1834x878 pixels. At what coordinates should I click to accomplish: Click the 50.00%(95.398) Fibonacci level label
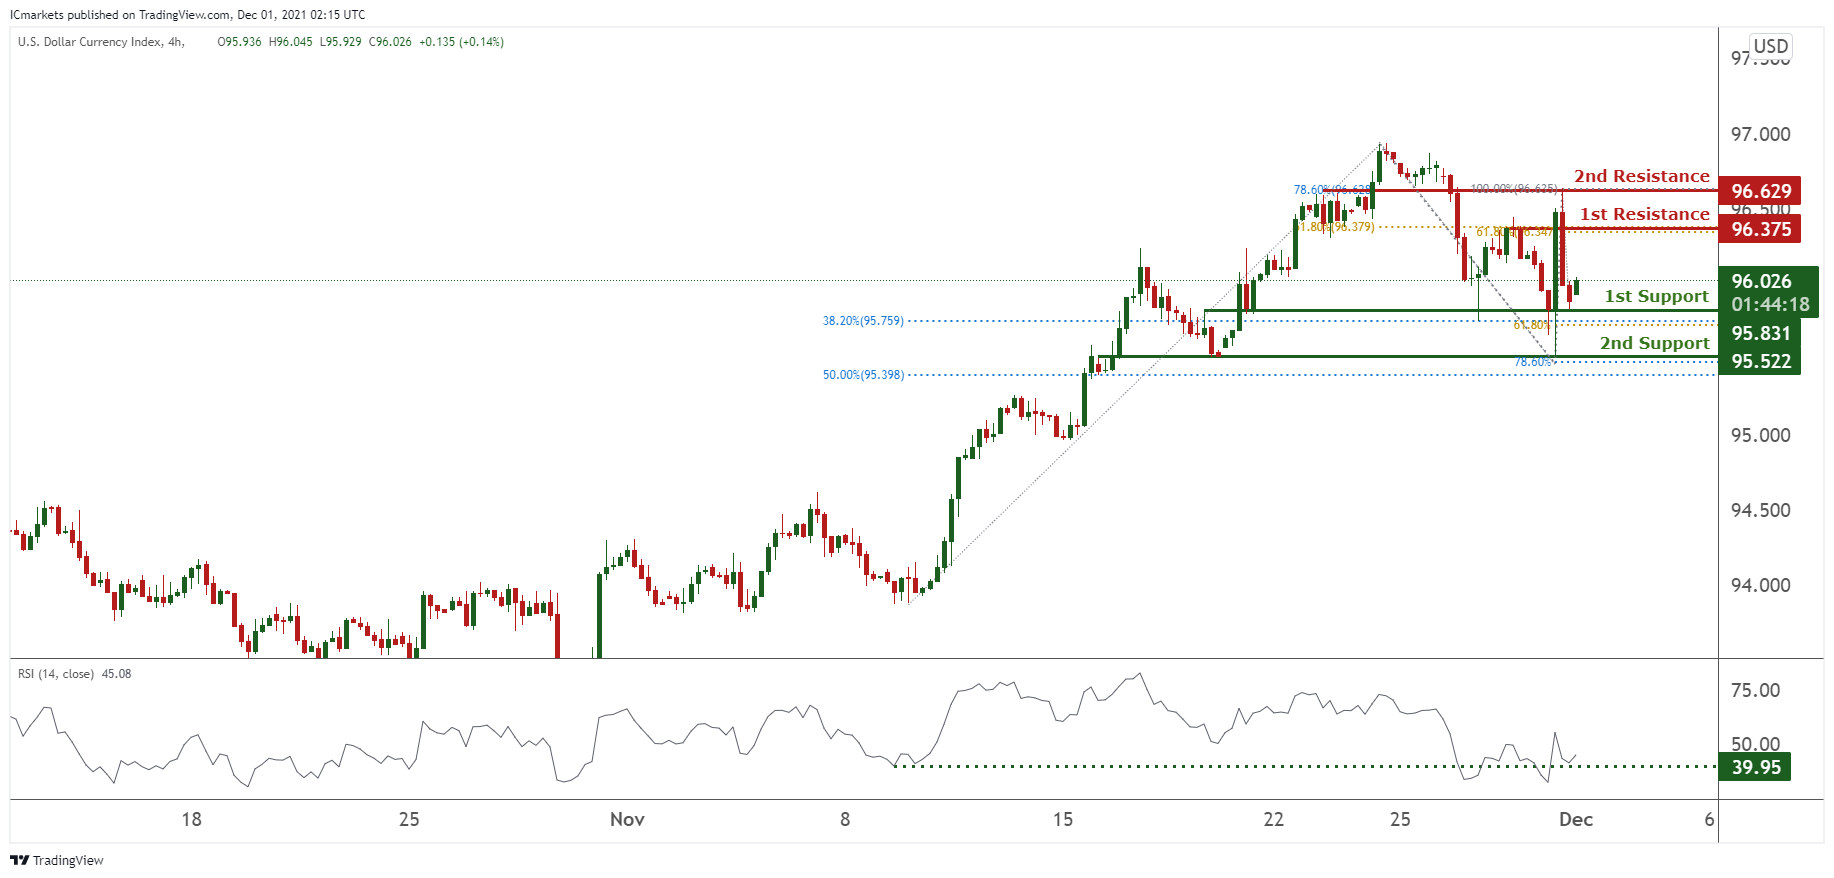(862, 375)
